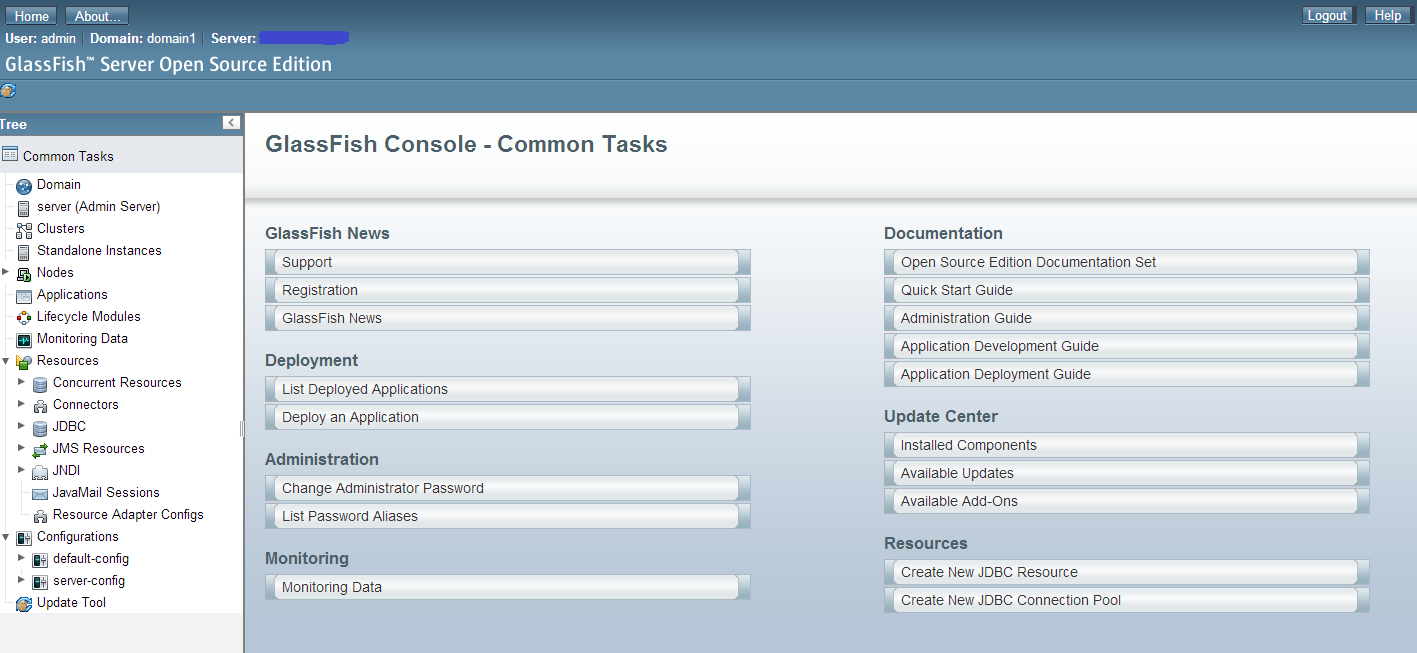Click the Concurrent Resources icon

pos(40,383)
